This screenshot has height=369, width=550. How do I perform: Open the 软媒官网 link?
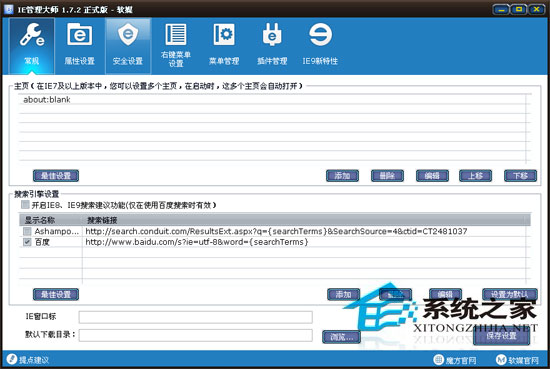tap(517, 360)
